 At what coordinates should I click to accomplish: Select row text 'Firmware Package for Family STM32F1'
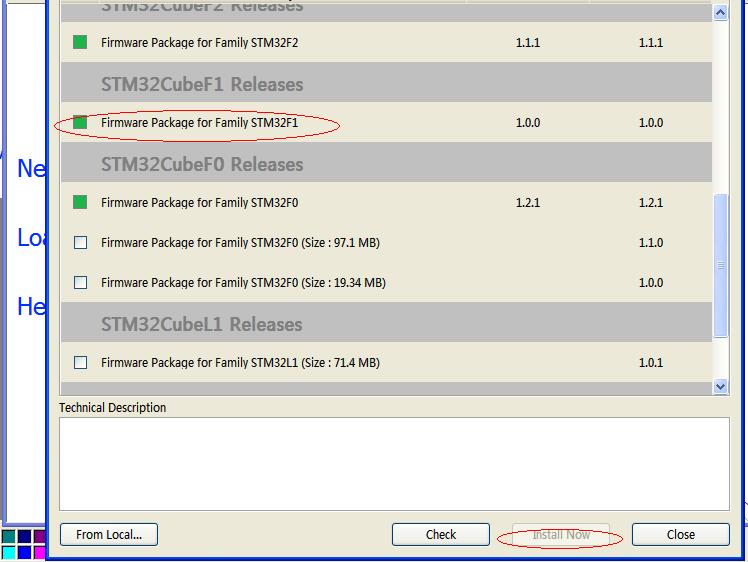pyautogui.click(x=199, y=123)
